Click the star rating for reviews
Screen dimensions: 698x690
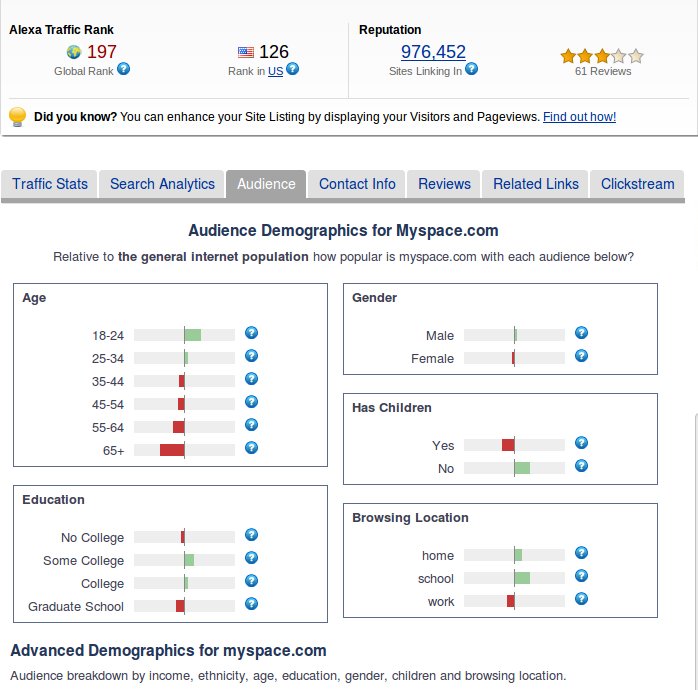(x=602, y=56)
